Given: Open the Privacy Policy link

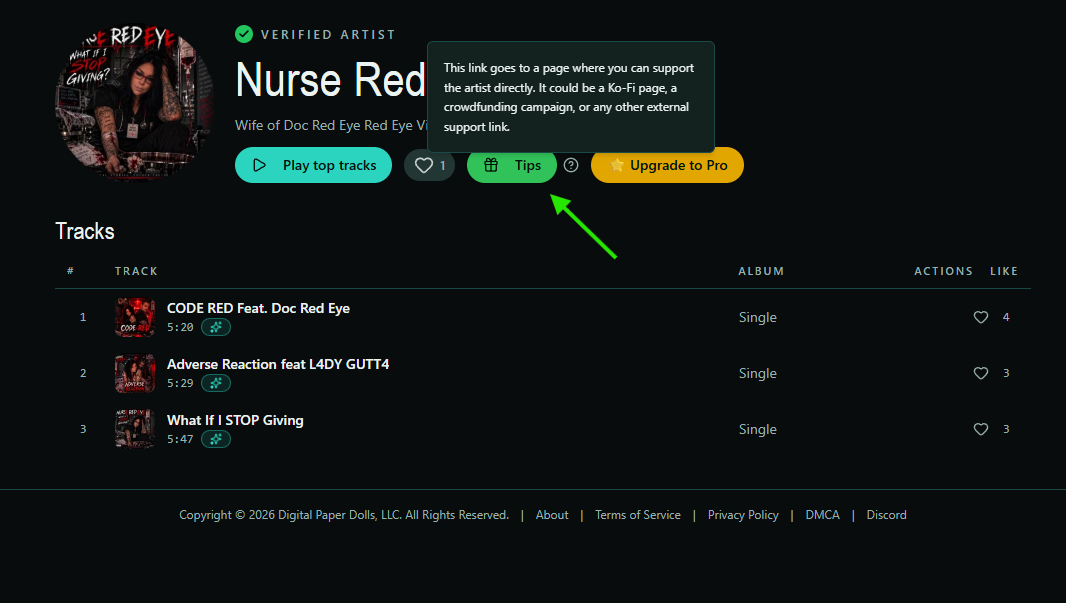Looking at the screenshot, I should pos(743,515).
